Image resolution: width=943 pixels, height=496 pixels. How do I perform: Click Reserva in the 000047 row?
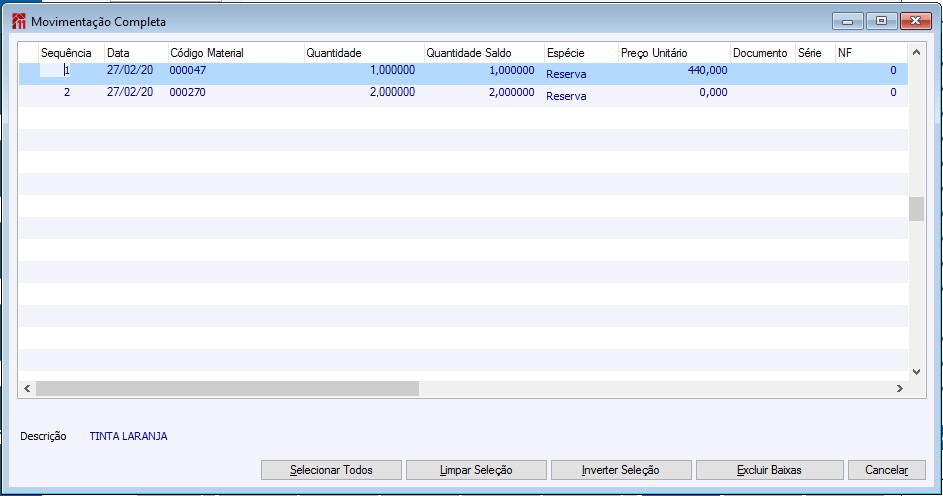coord(566,75)
